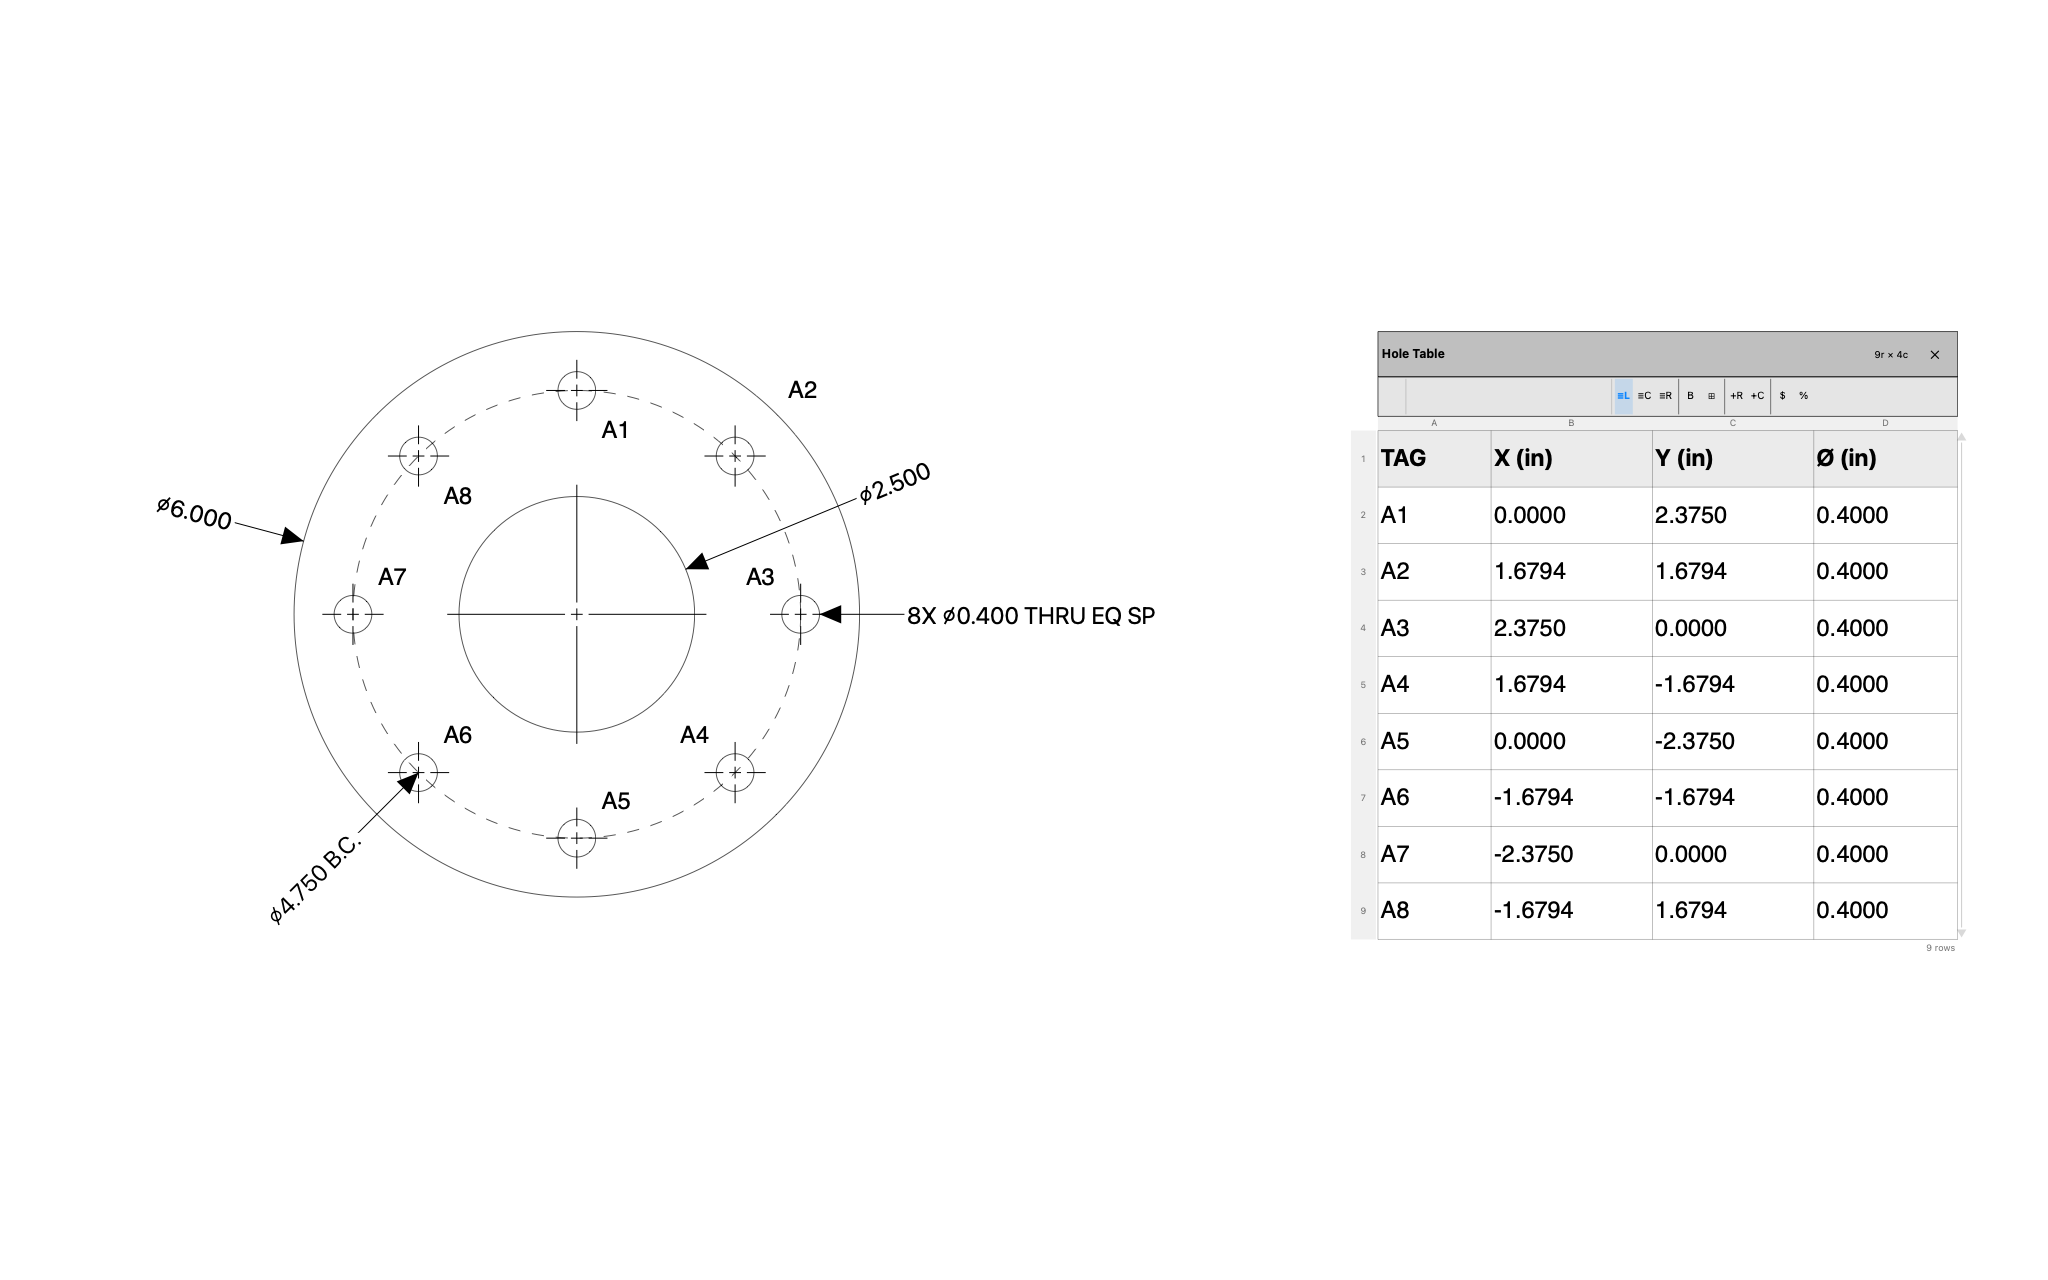The width and height of the screenshot is (2048, 1280).
Task: Click the empty formula input field
Action: [x=1508, y=396]
